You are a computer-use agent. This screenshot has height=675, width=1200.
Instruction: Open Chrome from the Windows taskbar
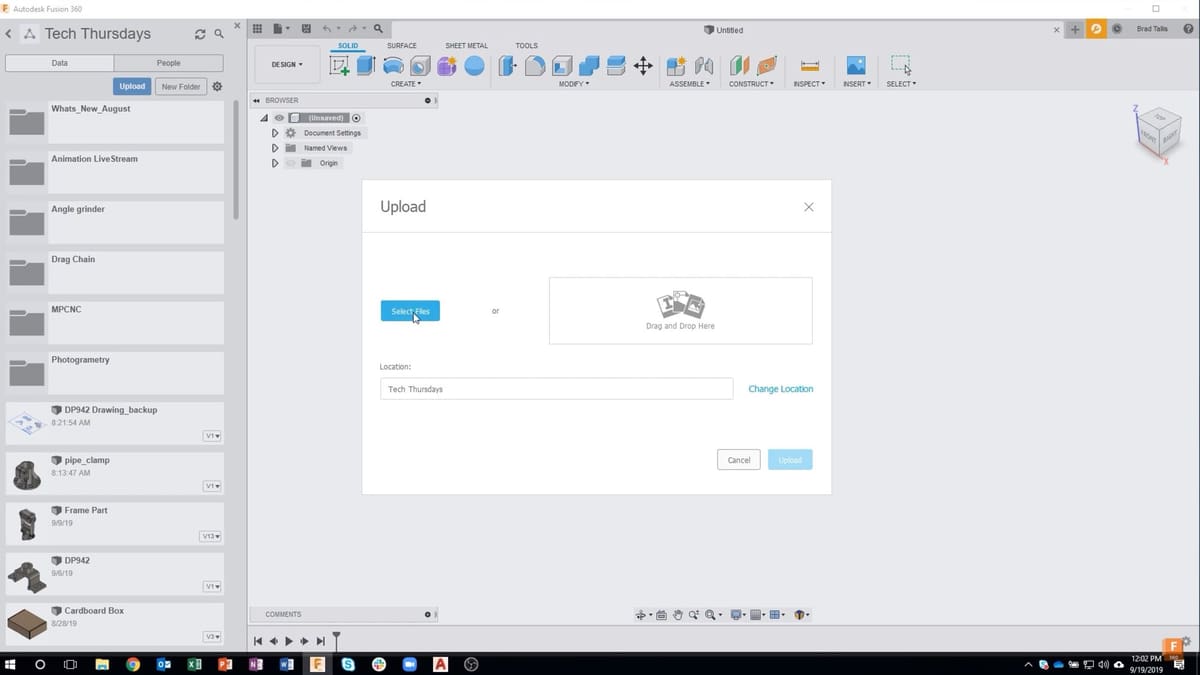coord(133,664)
